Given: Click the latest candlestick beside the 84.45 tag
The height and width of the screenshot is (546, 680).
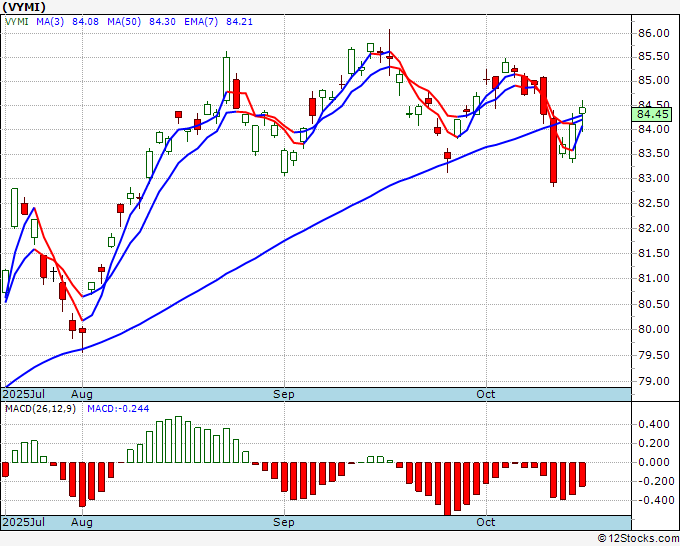Looking at the screenshot, I should [582, 111].
